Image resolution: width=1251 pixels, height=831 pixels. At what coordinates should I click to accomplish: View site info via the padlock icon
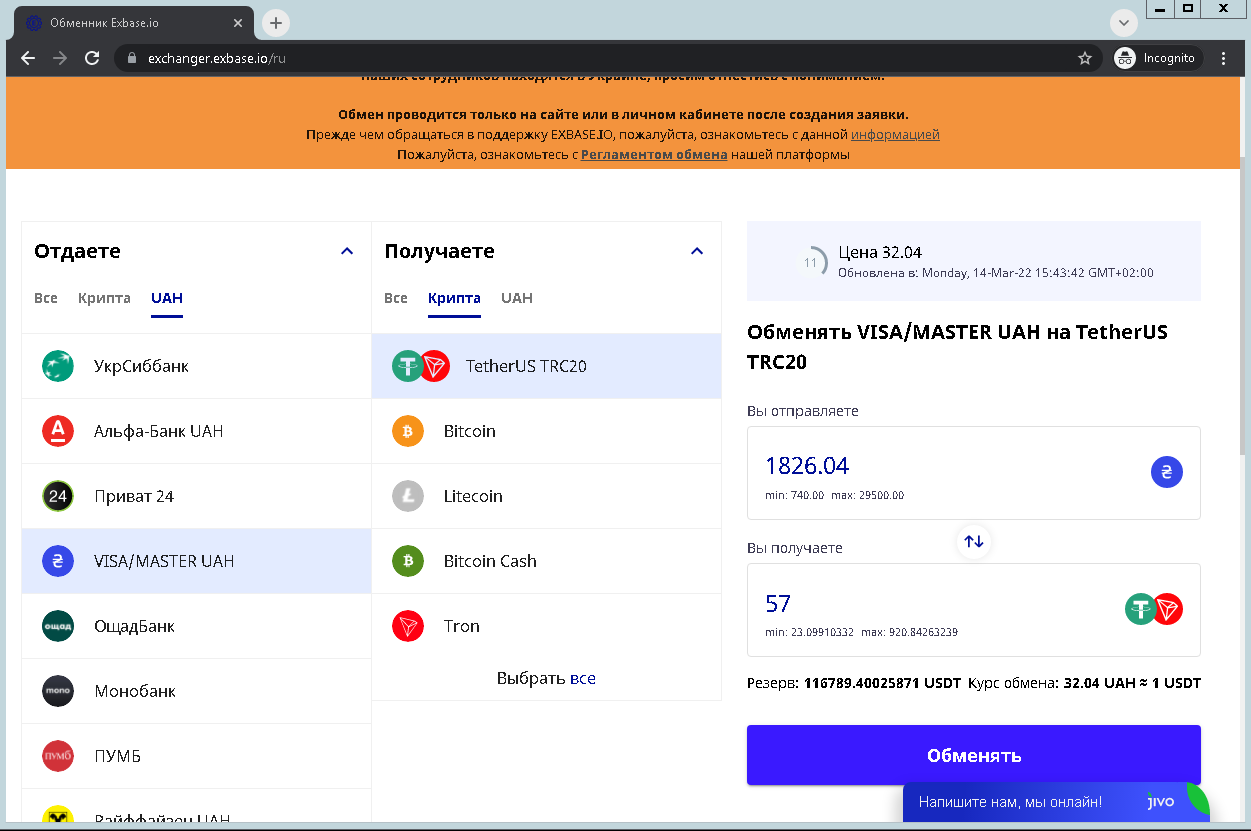tap(131, 58)
